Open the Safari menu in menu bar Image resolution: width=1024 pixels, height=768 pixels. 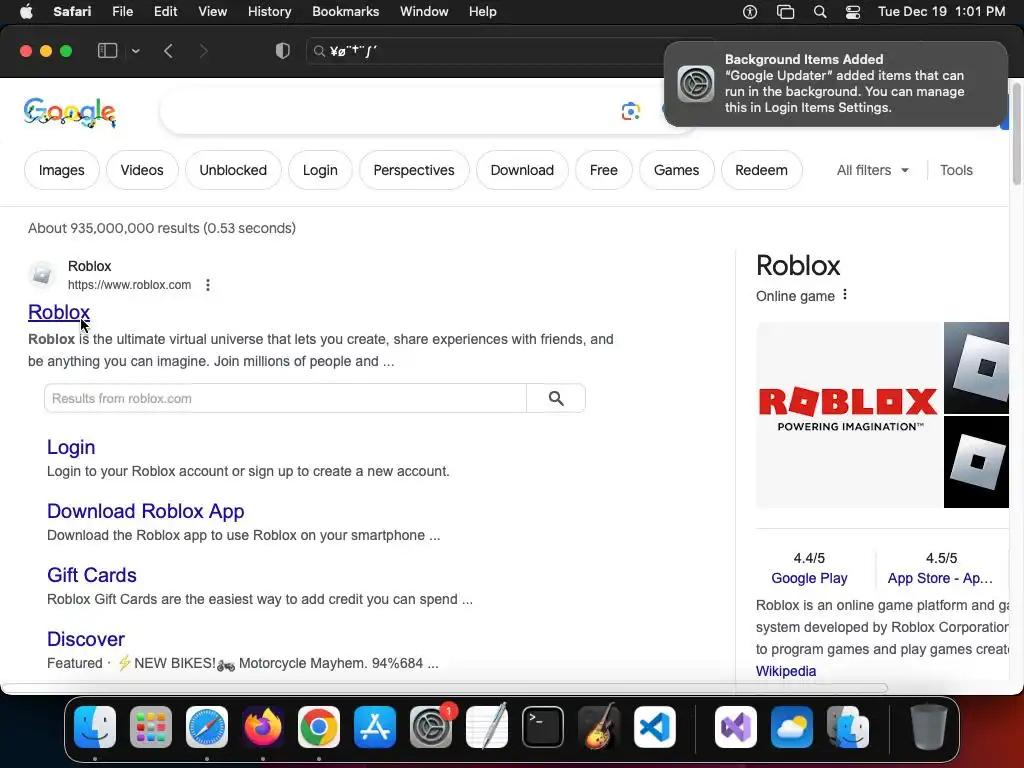coord(72,12)
